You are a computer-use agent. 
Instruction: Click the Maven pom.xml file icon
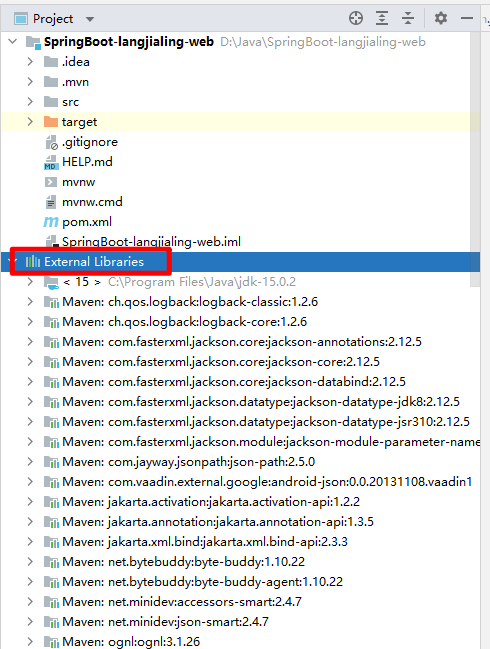(x=51, y=222)
